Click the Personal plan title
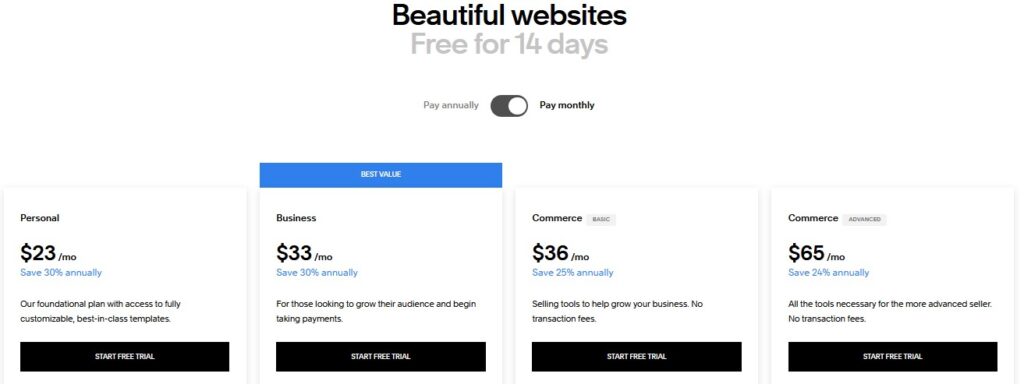This screenshot has height=384, width=1024. pyautogui.click(x=40, y=218)
